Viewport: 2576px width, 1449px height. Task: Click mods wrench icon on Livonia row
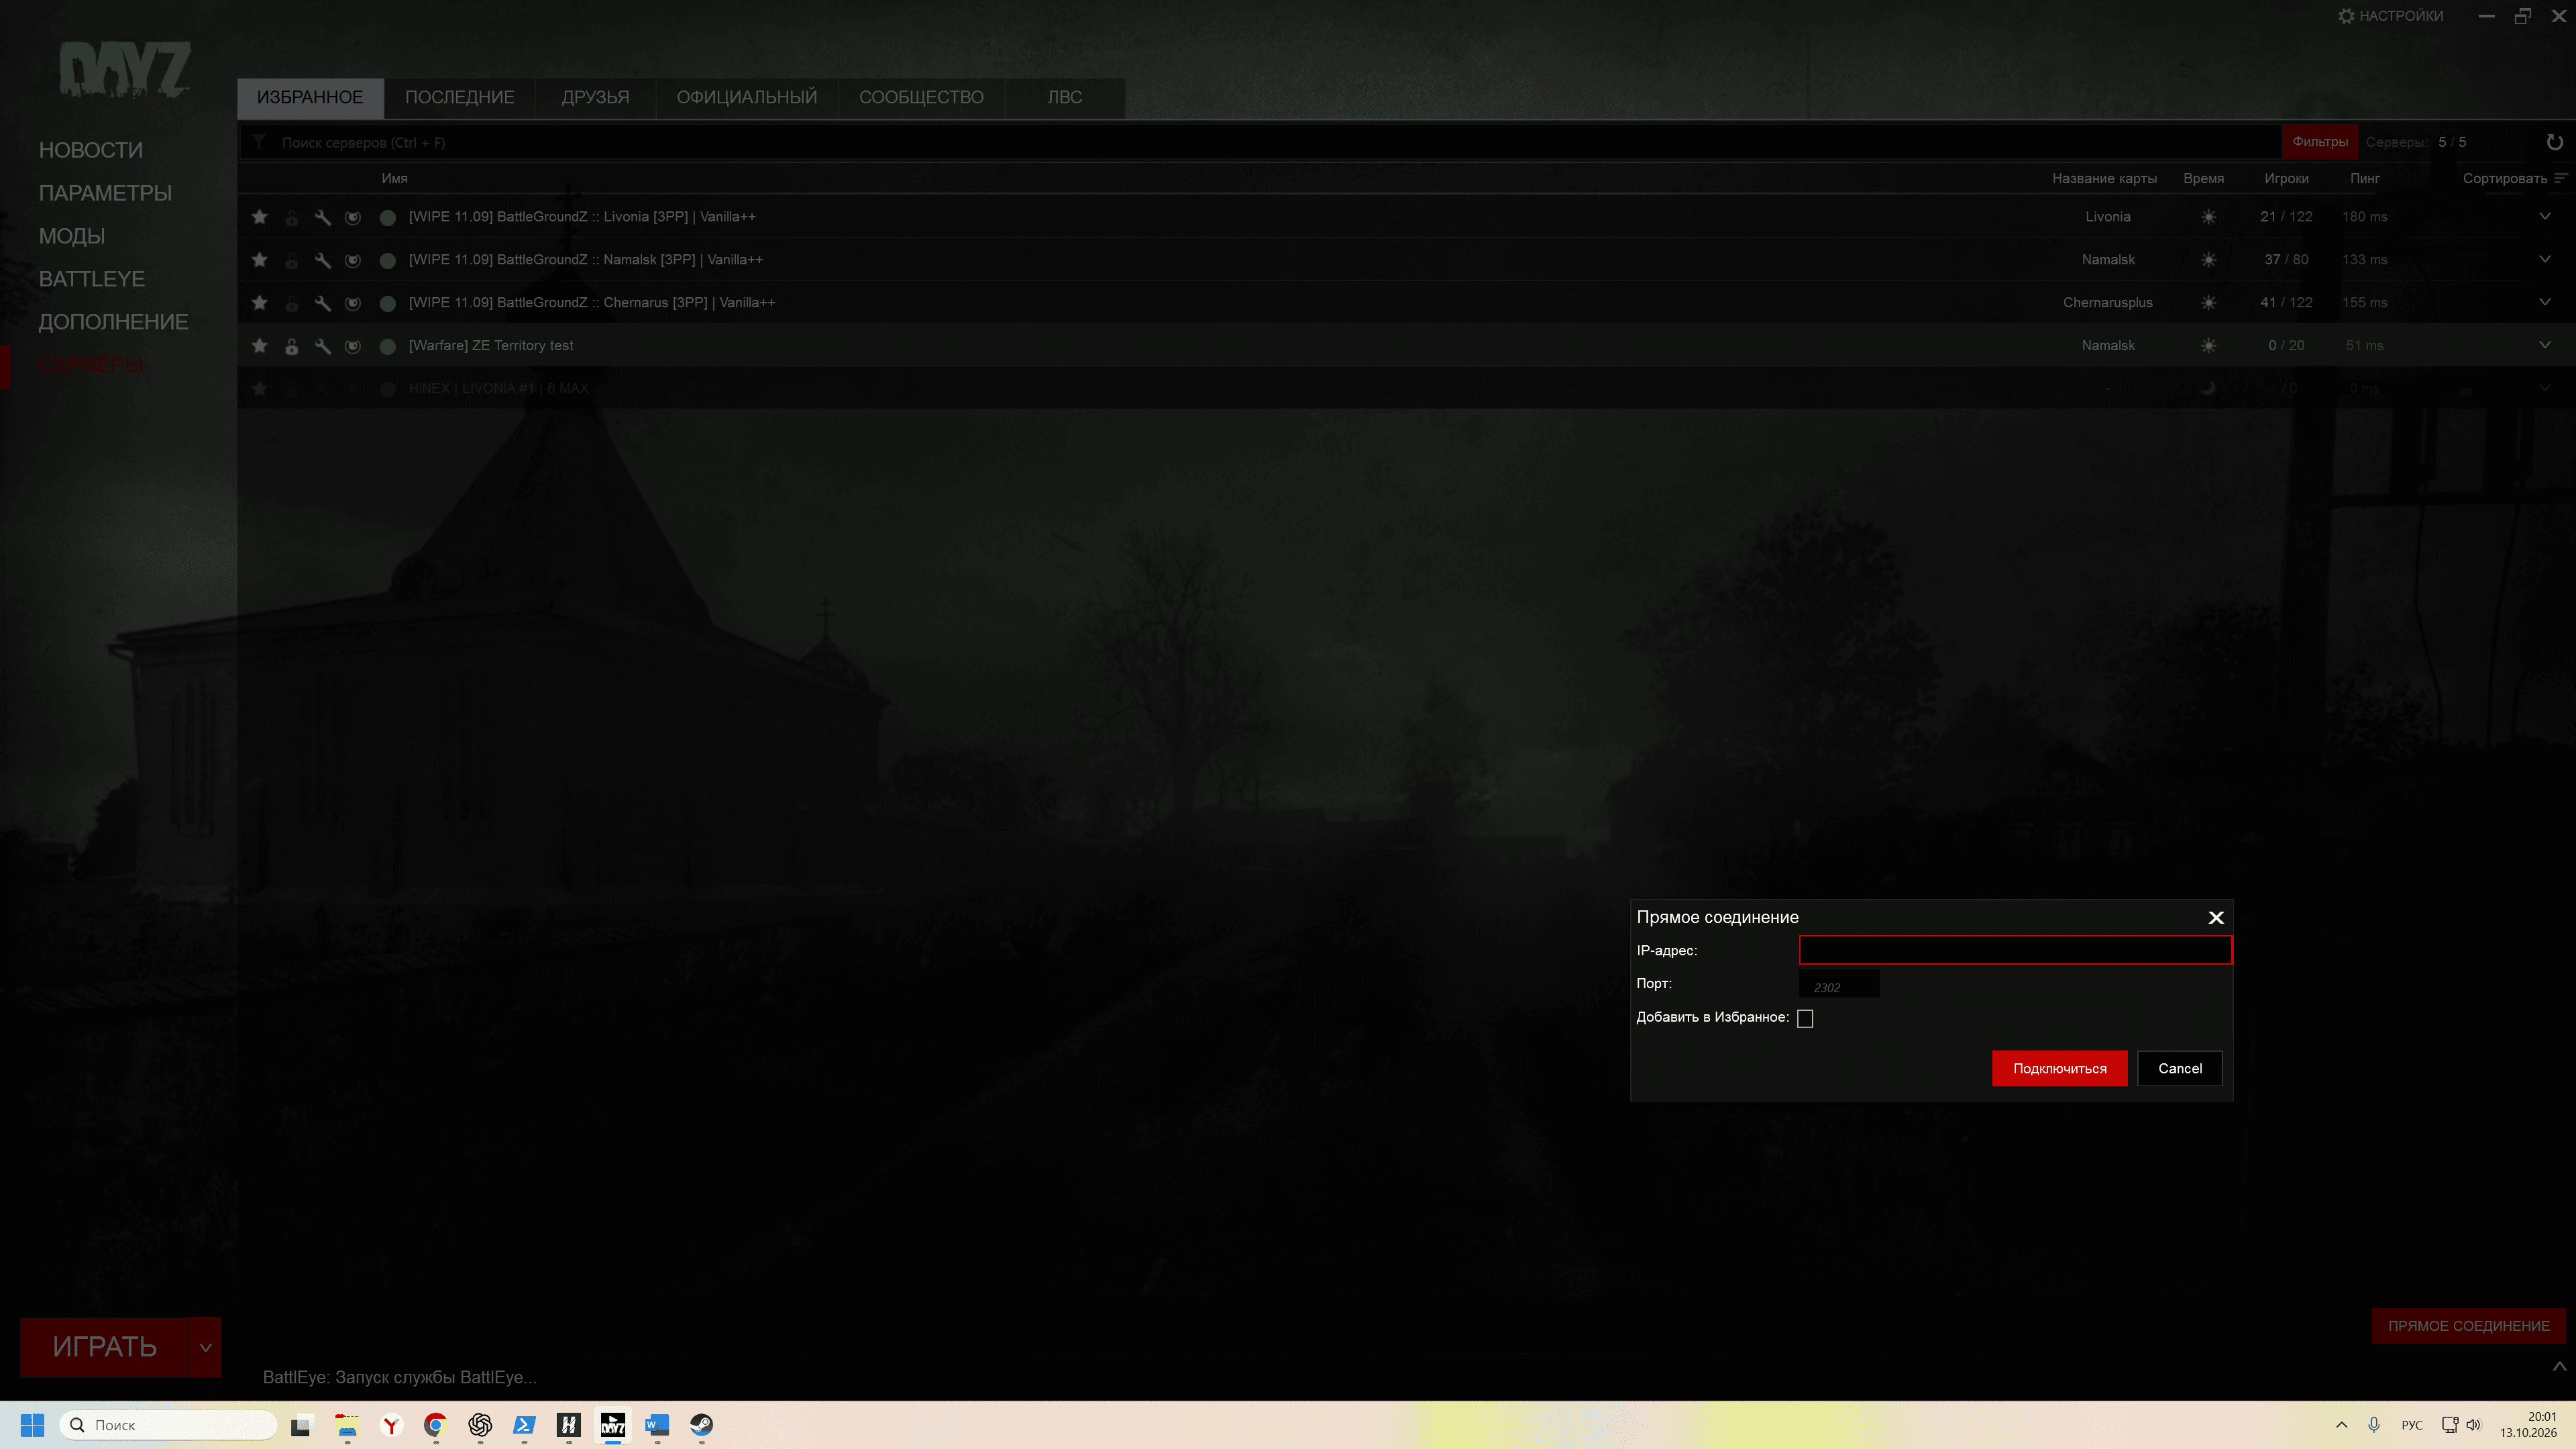322,217
